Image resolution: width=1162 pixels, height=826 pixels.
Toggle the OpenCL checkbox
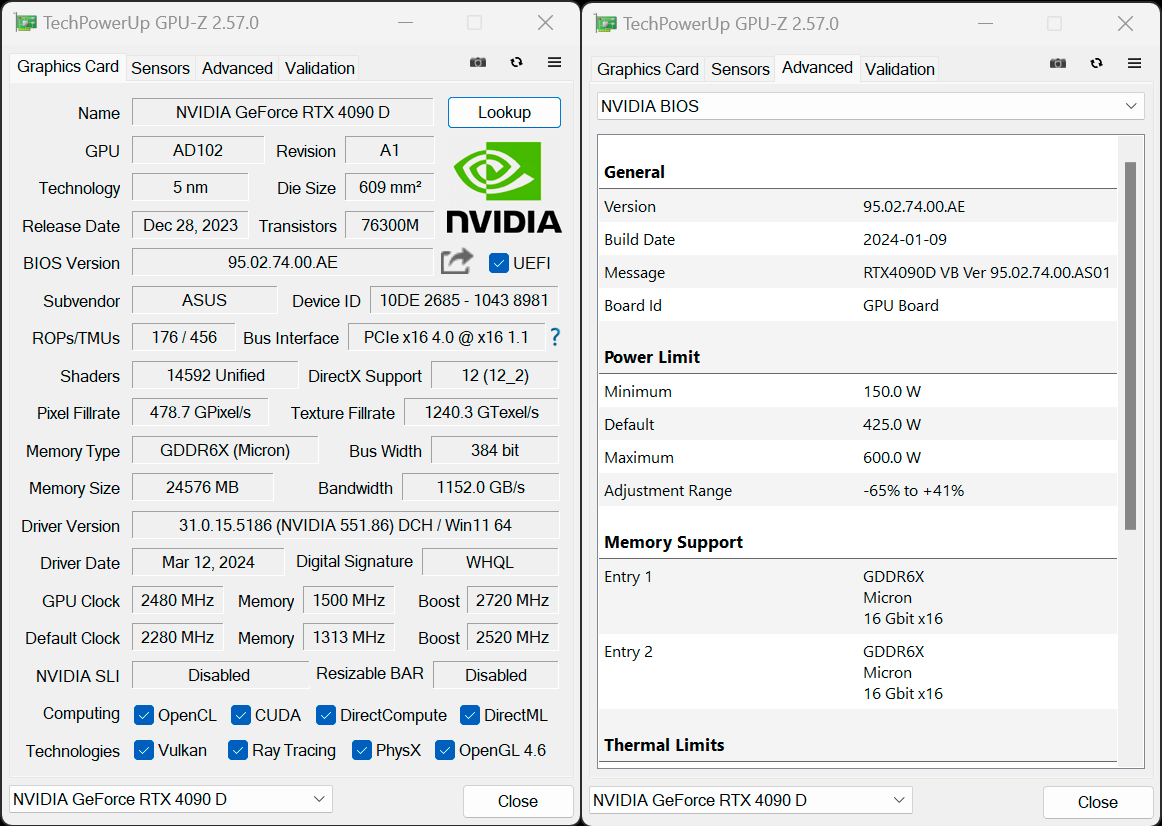pos(144,715)
